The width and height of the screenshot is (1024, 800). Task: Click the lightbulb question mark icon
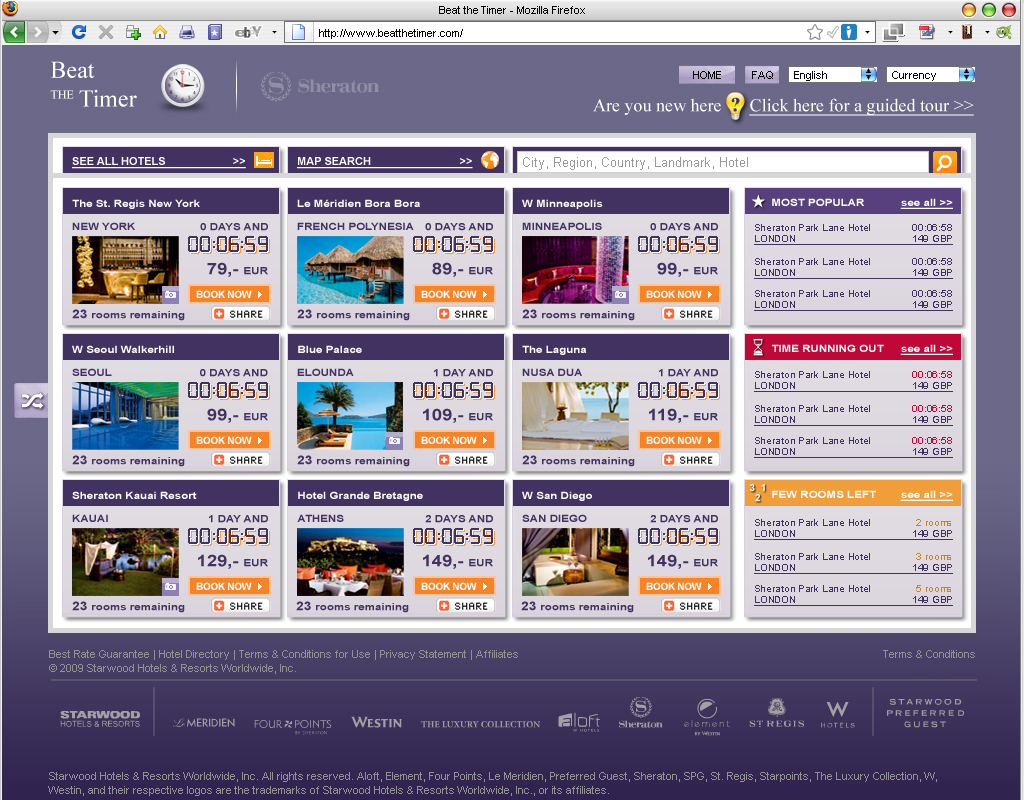click(x=735, y=106)
